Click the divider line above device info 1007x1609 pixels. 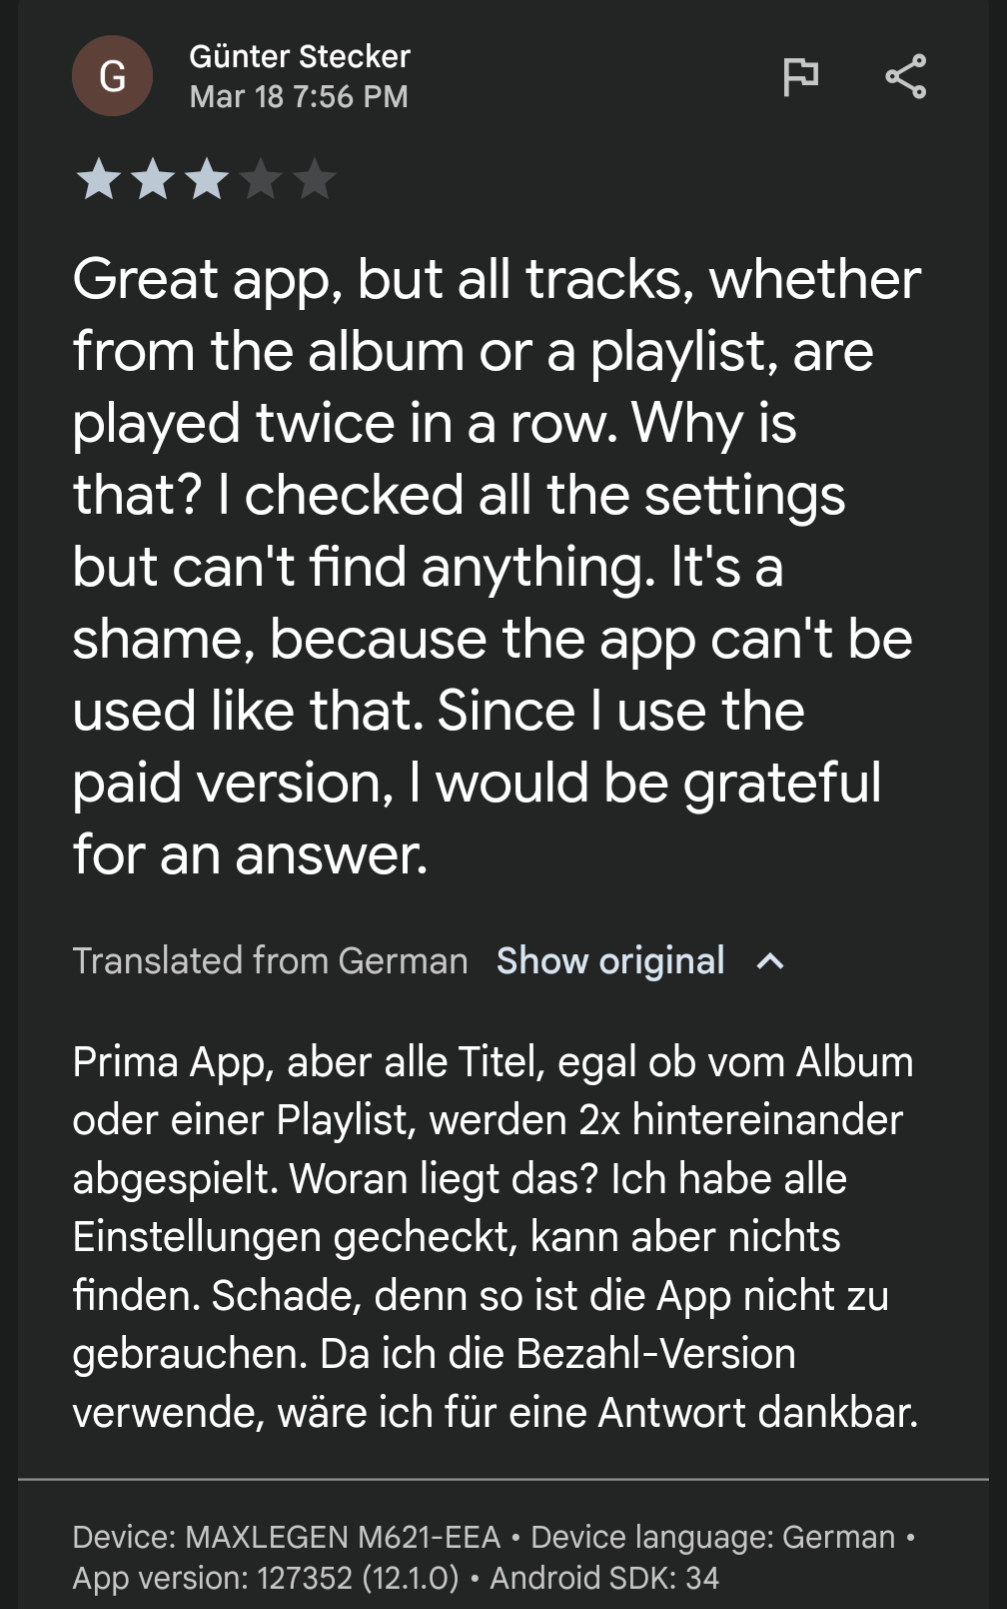[503, 1479]
